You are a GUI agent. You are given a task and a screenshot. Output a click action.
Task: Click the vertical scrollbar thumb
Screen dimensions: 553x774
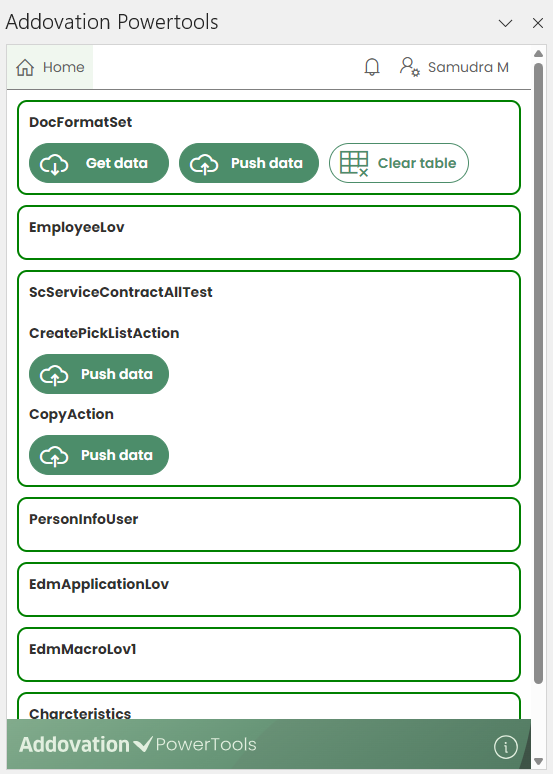click(x=539, y=373)
